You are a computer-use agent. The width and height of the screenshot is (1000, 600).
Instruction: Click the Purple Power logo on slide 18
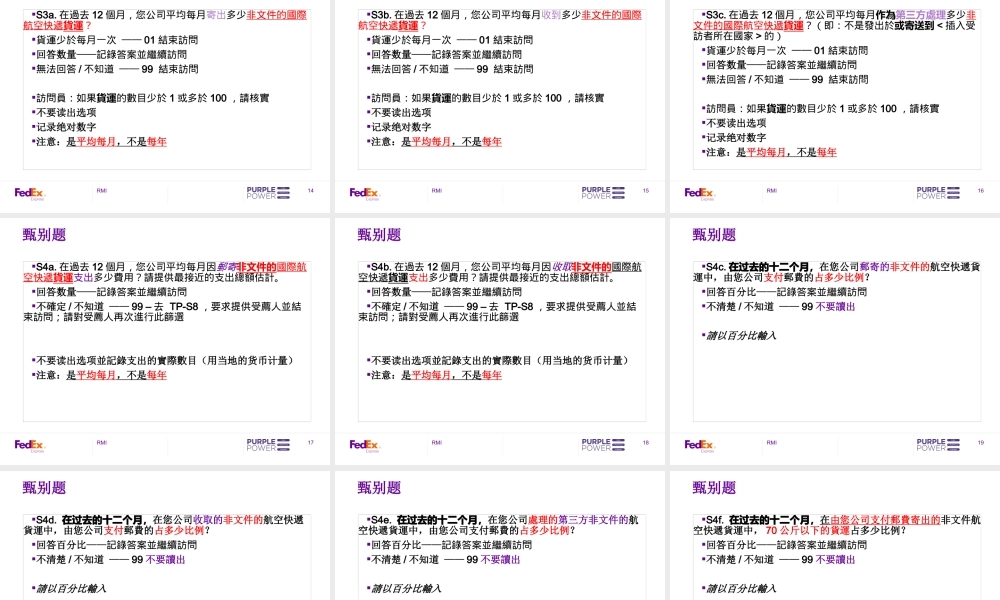[x=603, y=445]
